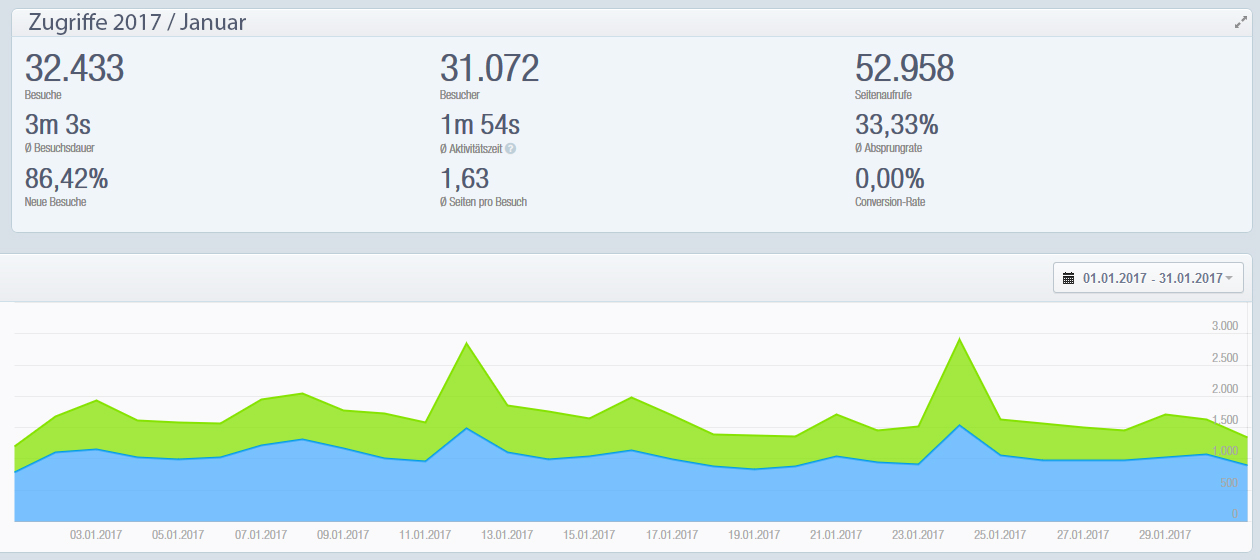
Task: Click the expand widget icon in the Zugriffe header
Action: click(1241, 22)
